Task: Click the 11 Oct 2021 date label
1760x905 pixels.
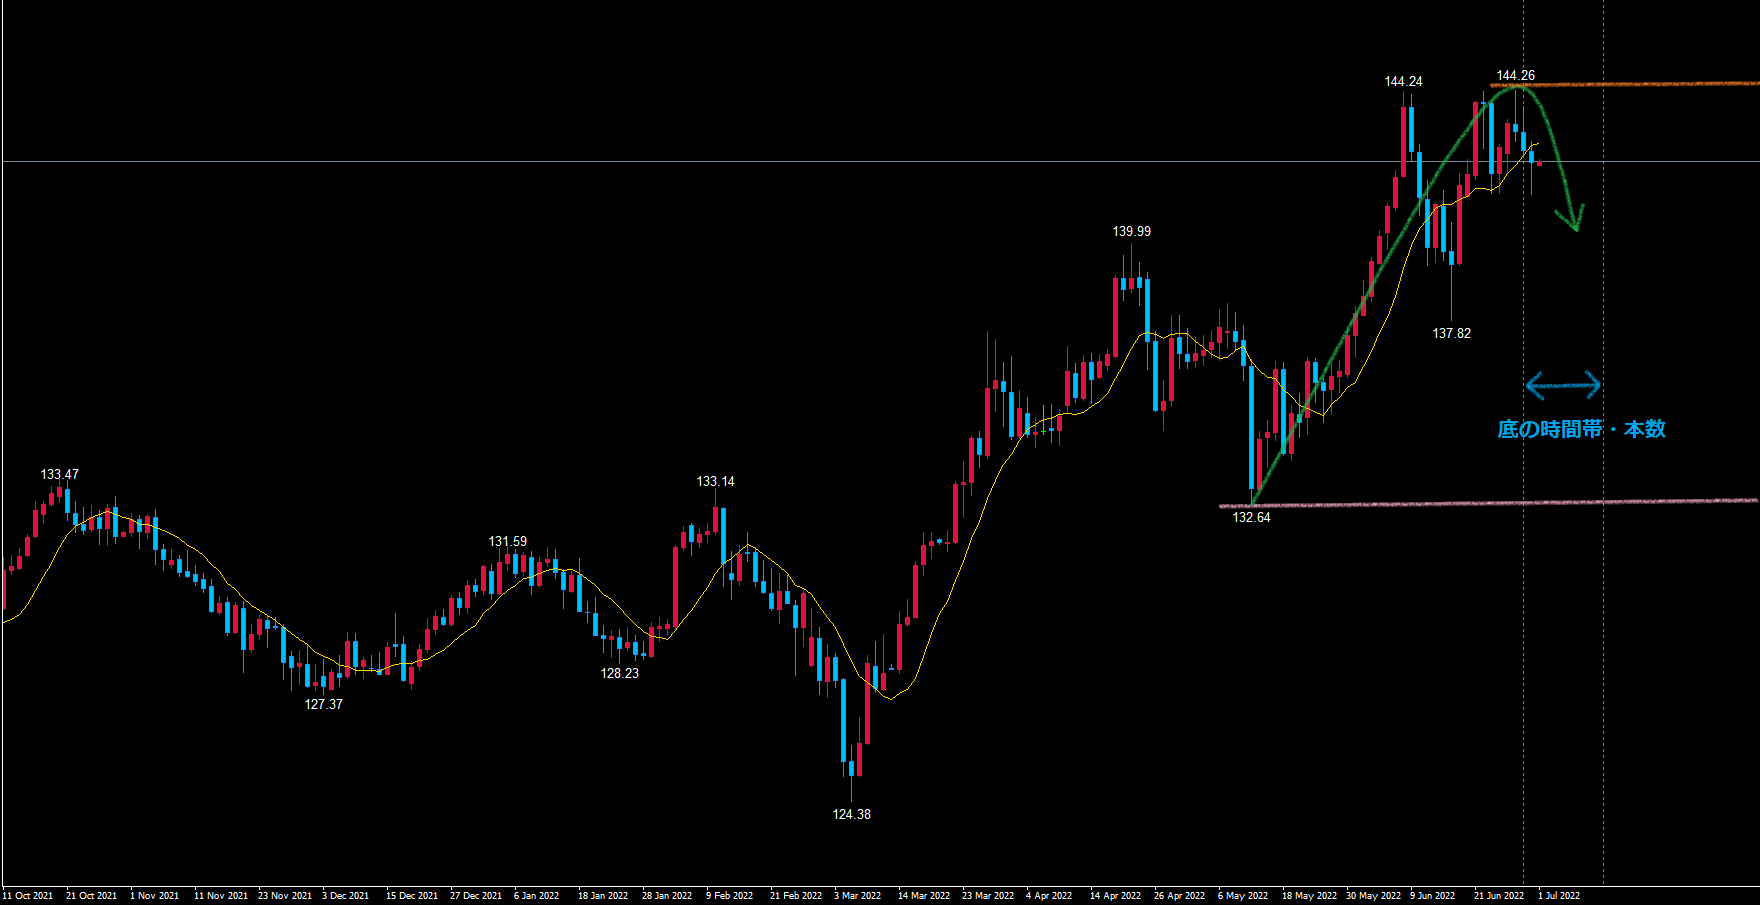Action: [28, 896]
